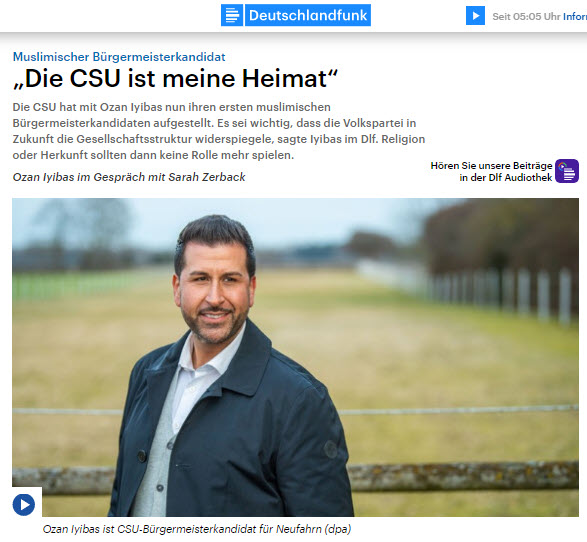
Task: Click the Deutschlandfunk lines logo icon
Action: [x=232, y=15]
